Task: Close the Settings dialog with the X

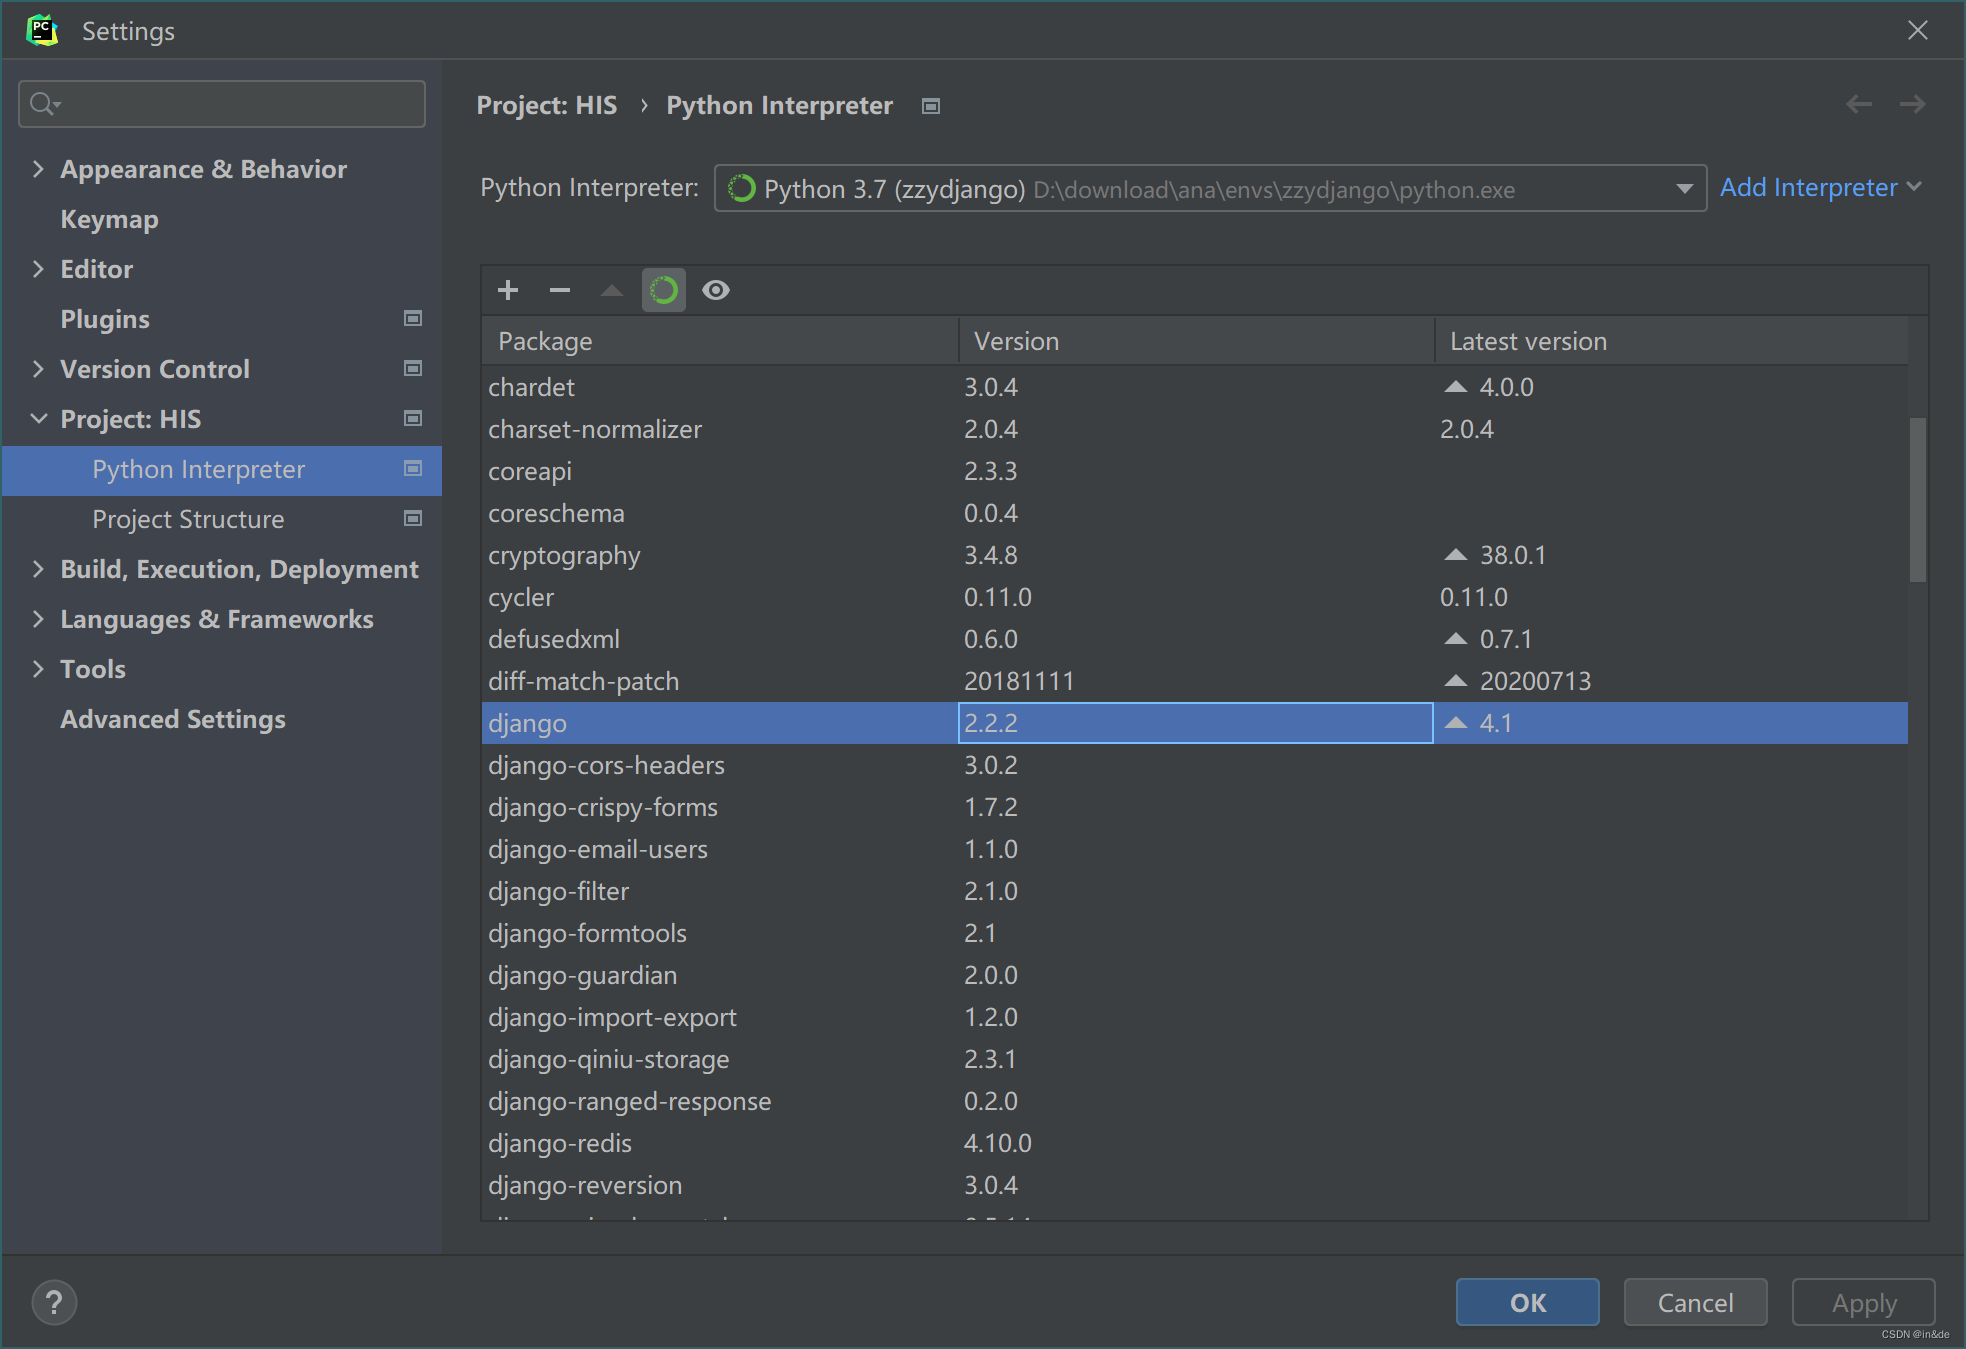Action: coord(1917,30)
